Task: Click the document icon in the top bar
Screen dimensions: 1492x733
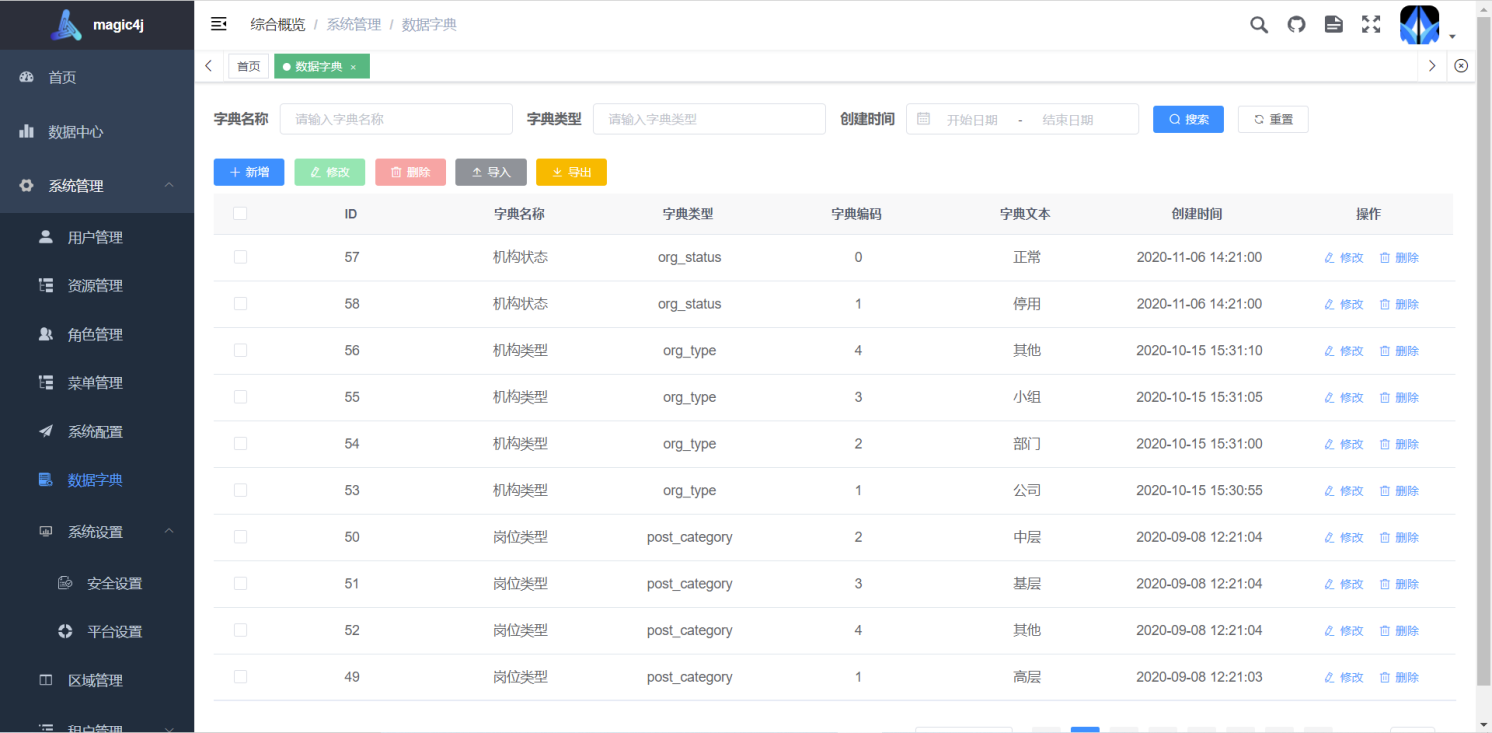Action: (1333, 24)
